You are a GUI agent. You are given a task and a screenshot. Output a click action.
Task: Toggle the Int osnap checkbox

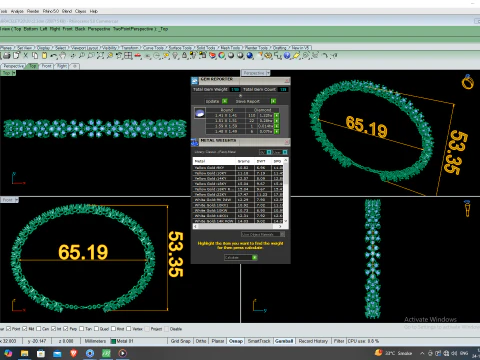[x=53, y=329]
